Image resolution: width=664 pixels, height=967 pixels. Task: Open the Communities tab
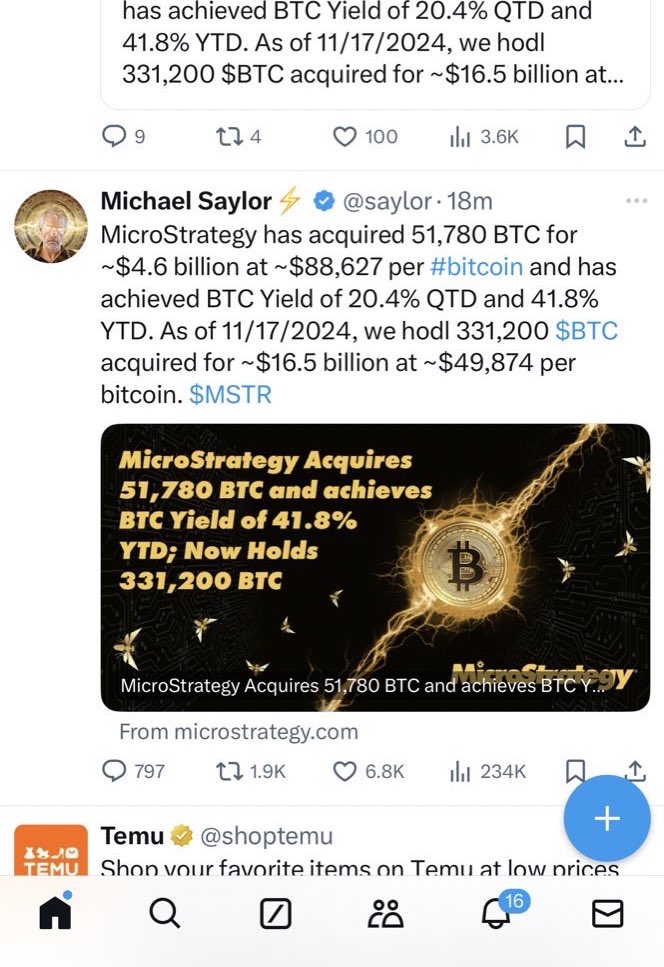coord(385,912)
